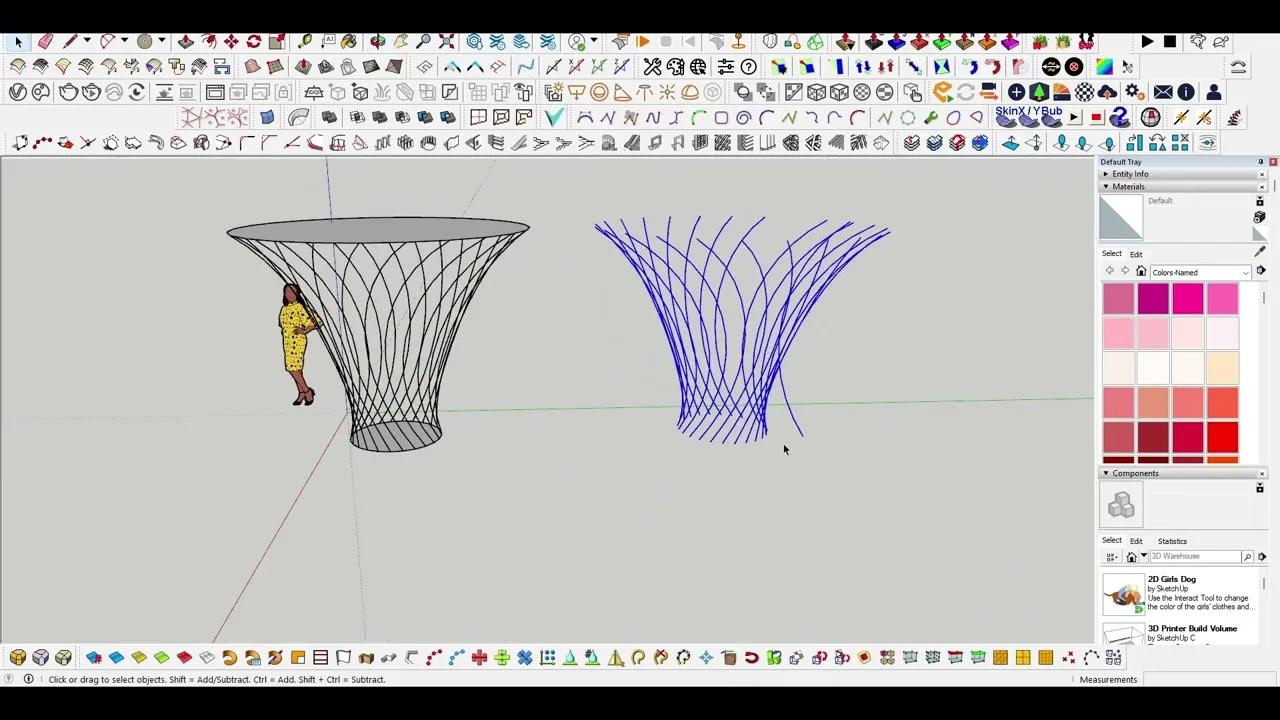Open the 2D Girls Dog component listing
This screenshot has width=1280, height=720.
click(x=1171, y=579)
